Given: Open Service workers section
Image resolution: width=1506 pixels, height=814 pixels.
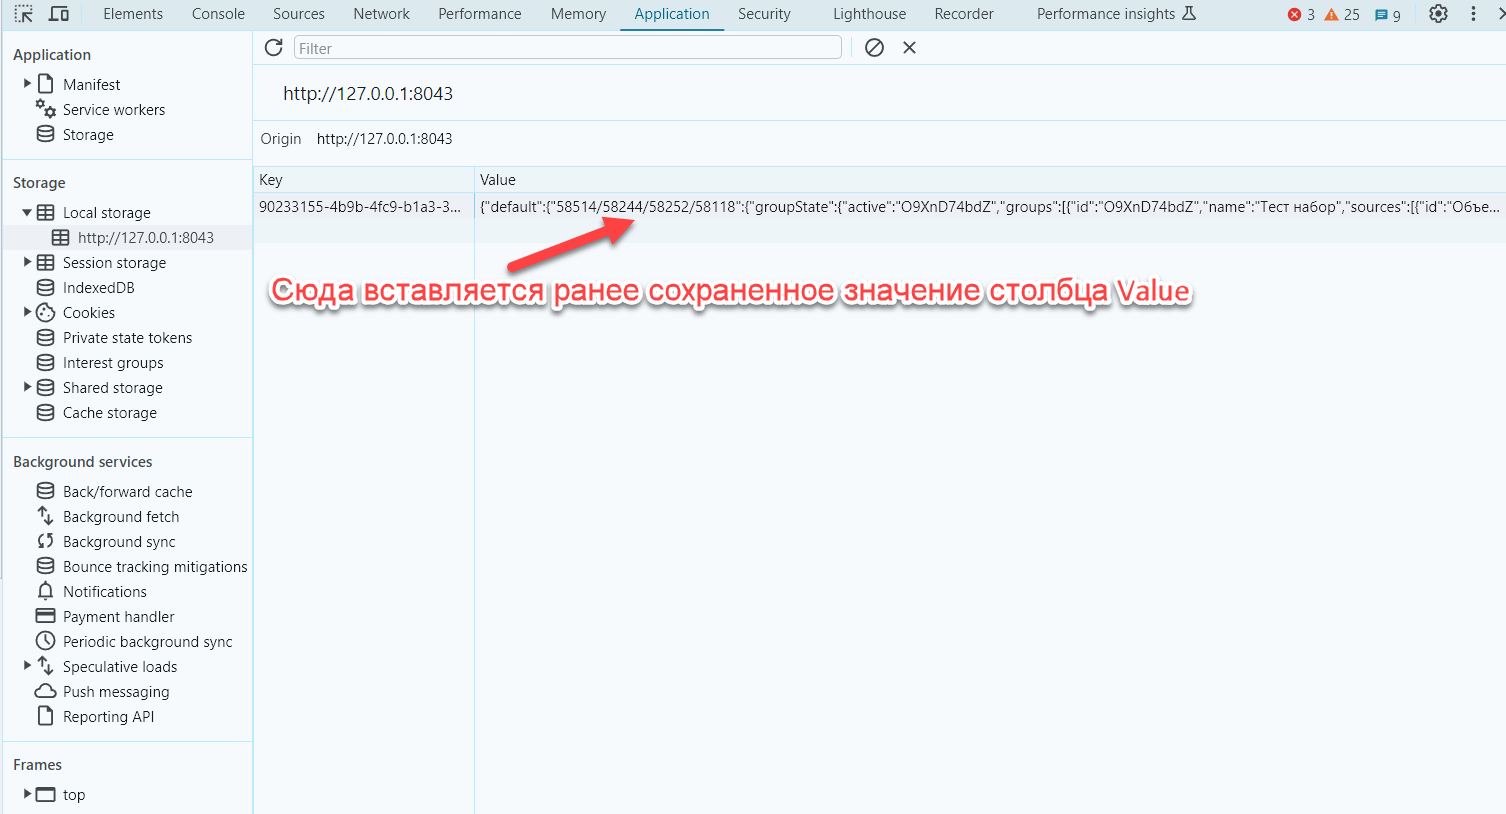Looking at the screenshot, I should [x=113, y=110].
